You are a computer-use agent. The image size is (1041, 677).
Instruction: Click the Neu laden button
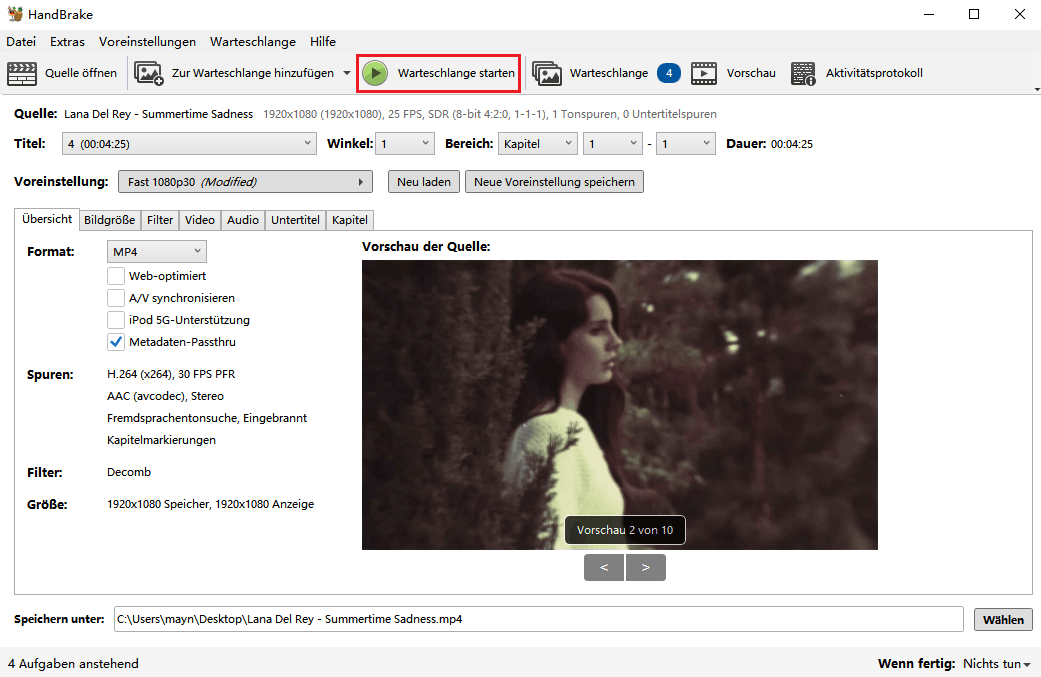[424, 181]
